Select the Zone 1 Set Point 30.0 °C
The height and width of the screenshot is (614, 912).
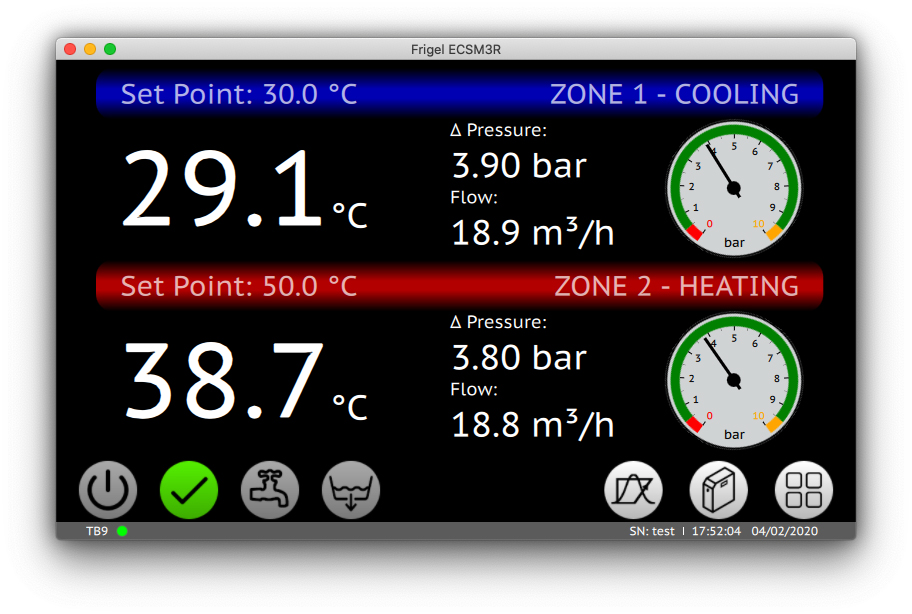pyautogui.click(x=238, y=94)
